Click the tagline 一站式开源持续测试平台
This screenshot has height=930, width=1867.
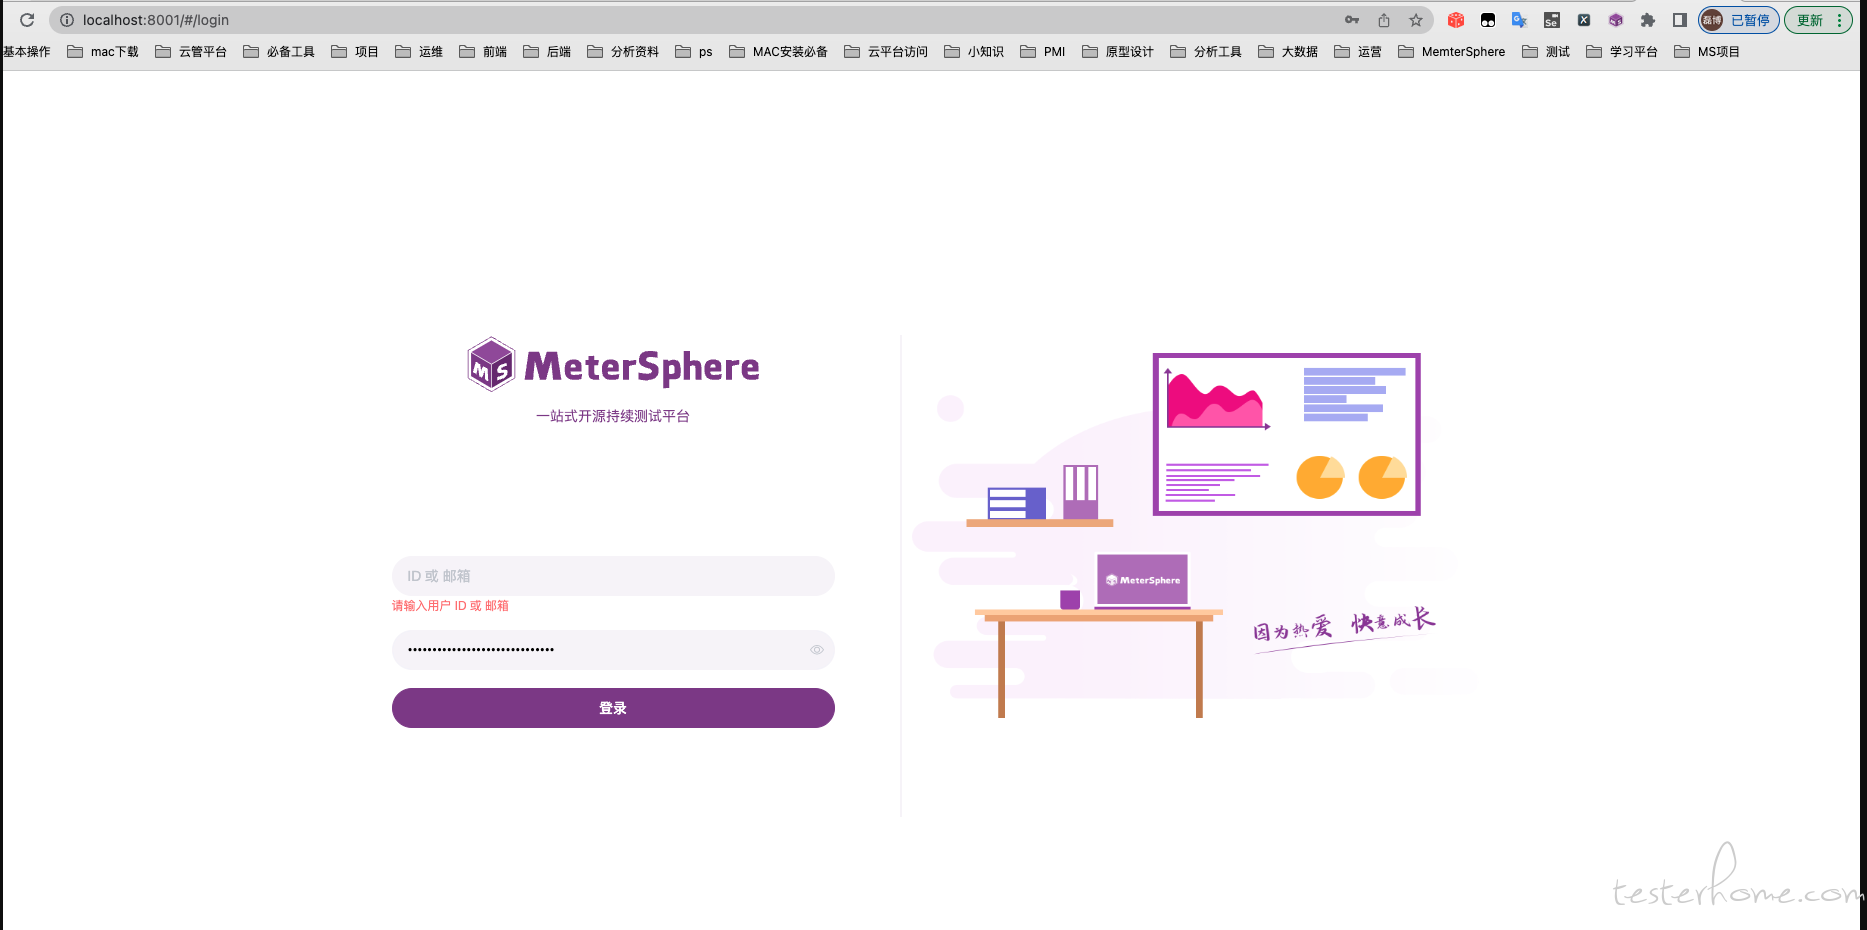pos(613,416)
